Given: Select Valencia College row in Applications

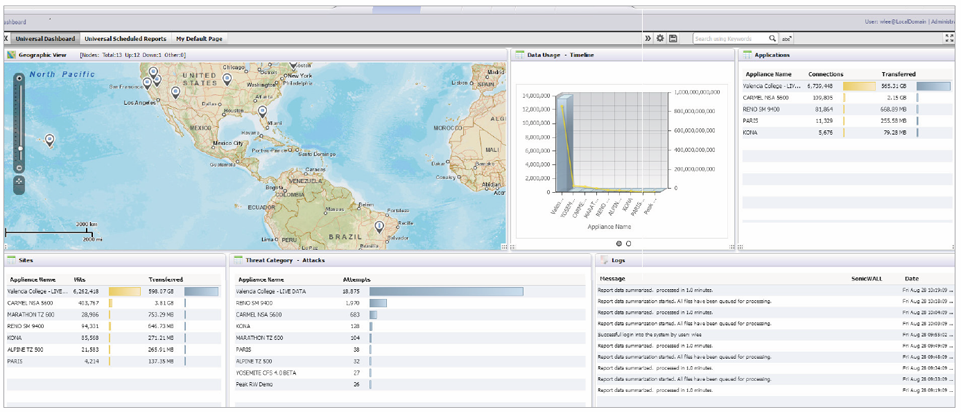Looking at the screenshot, I should (847, 86).
